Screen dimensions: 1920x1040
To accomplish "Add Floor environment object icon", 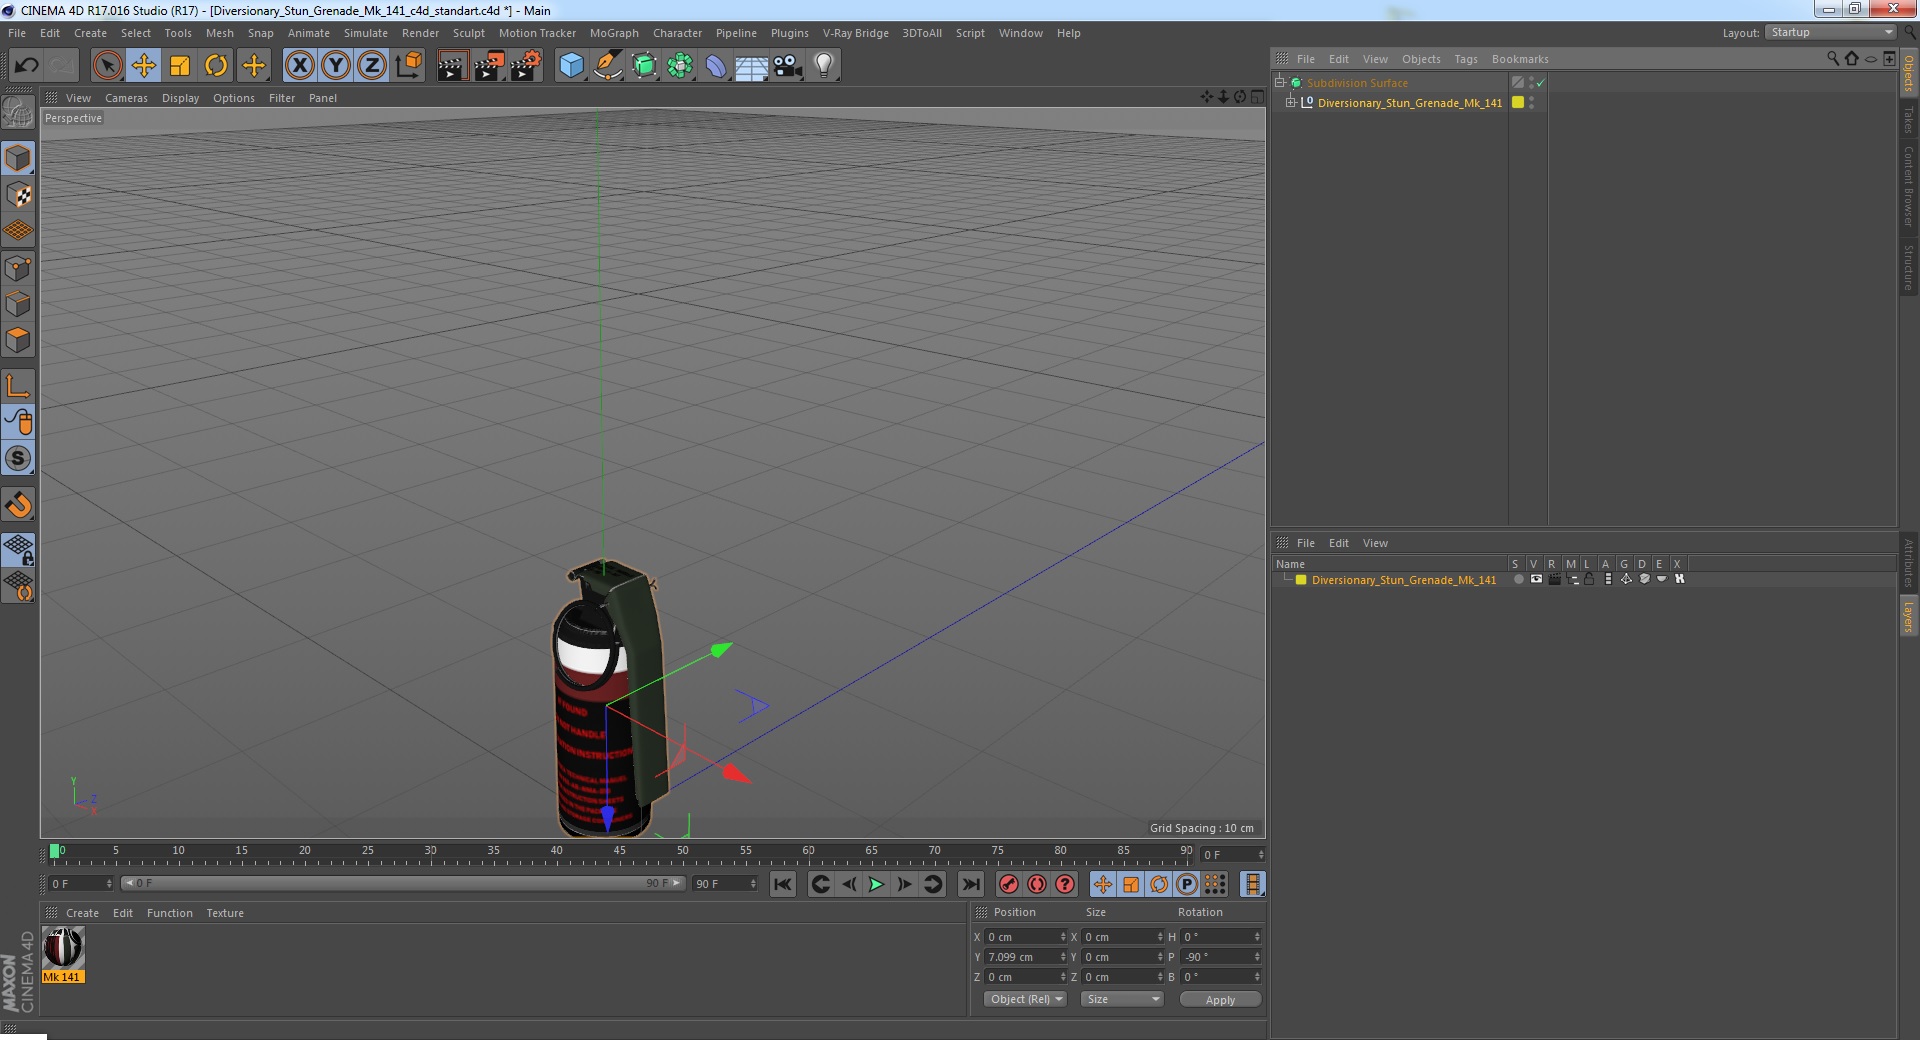I will tap(752, 66).
